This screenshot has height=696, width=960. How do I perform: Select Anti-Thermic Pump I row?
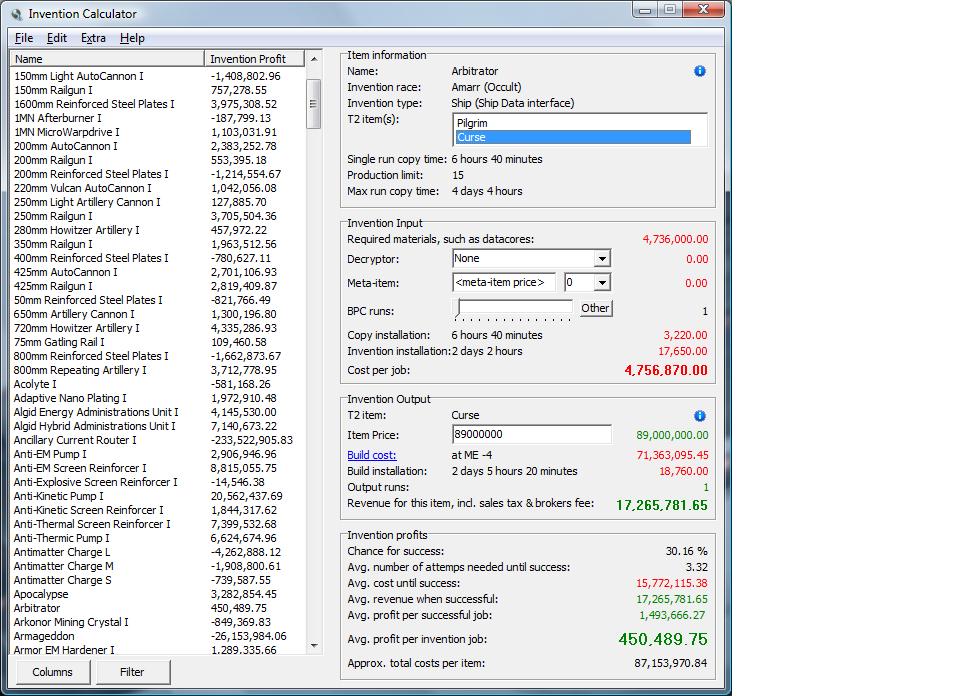coord(158,539)
